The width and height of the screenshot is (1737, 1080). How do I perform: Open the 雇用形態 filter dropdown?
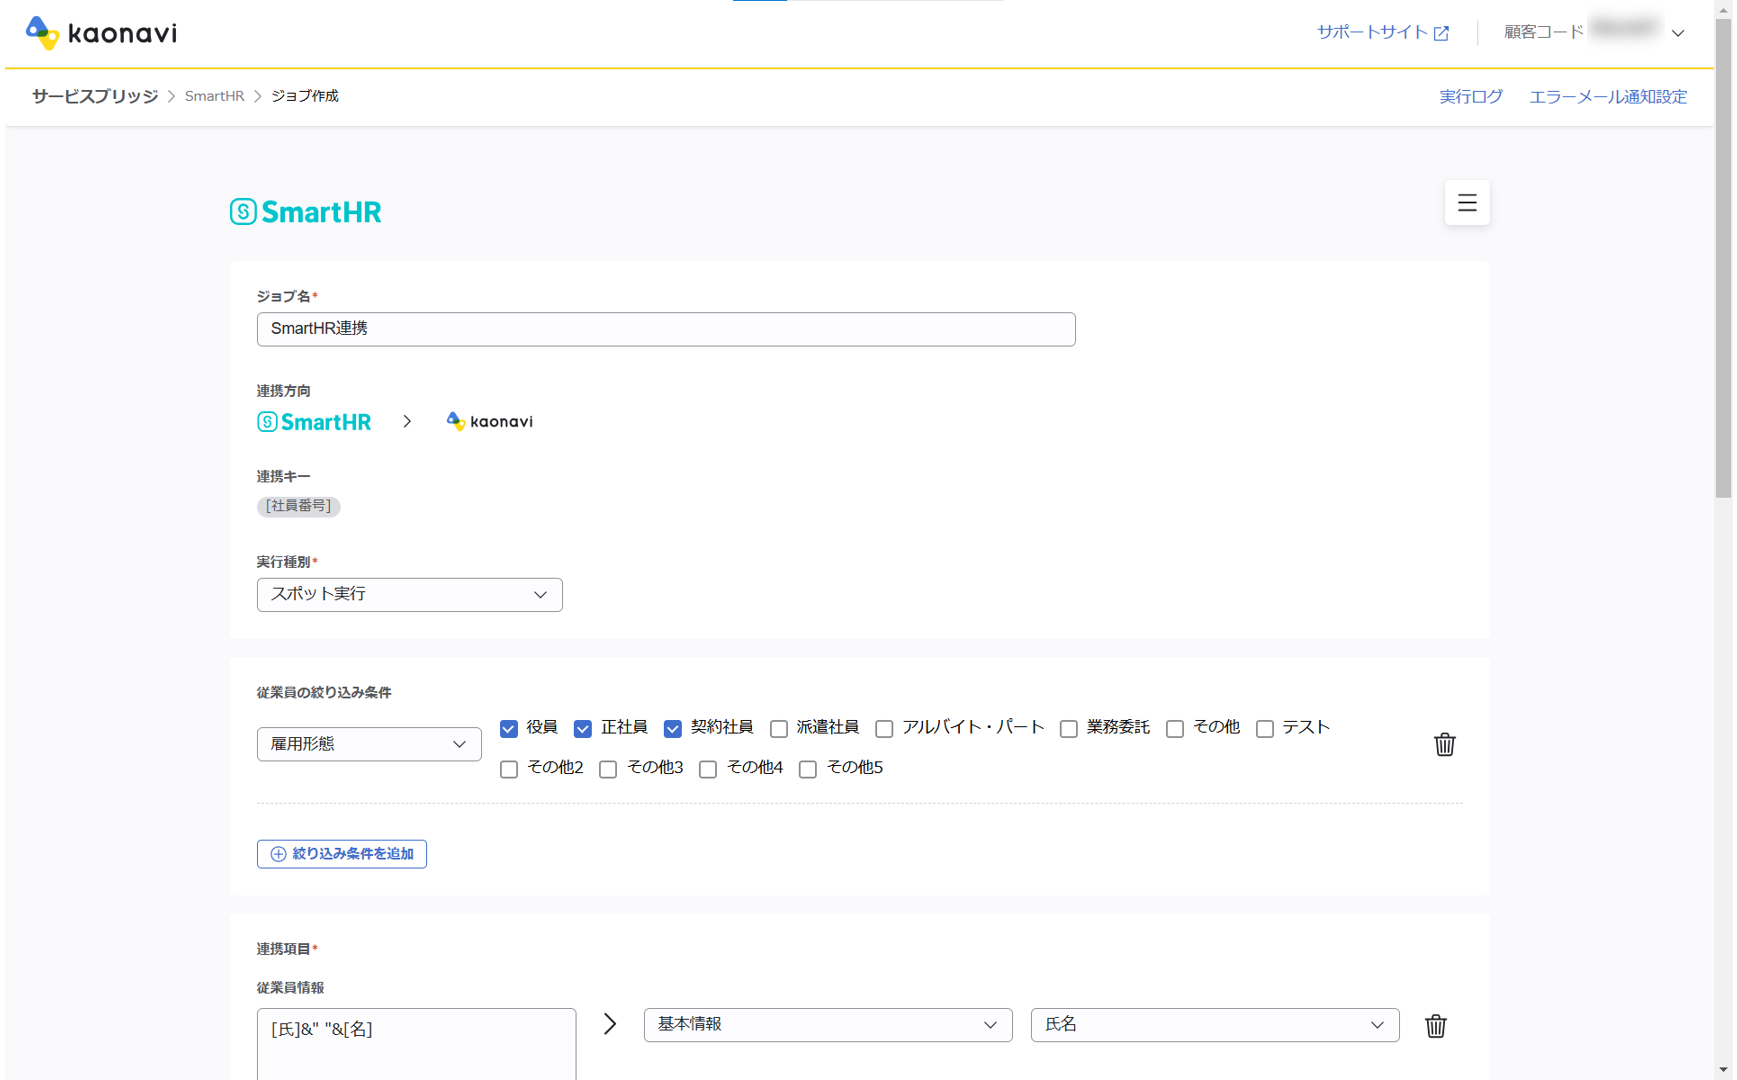point(369,744)
